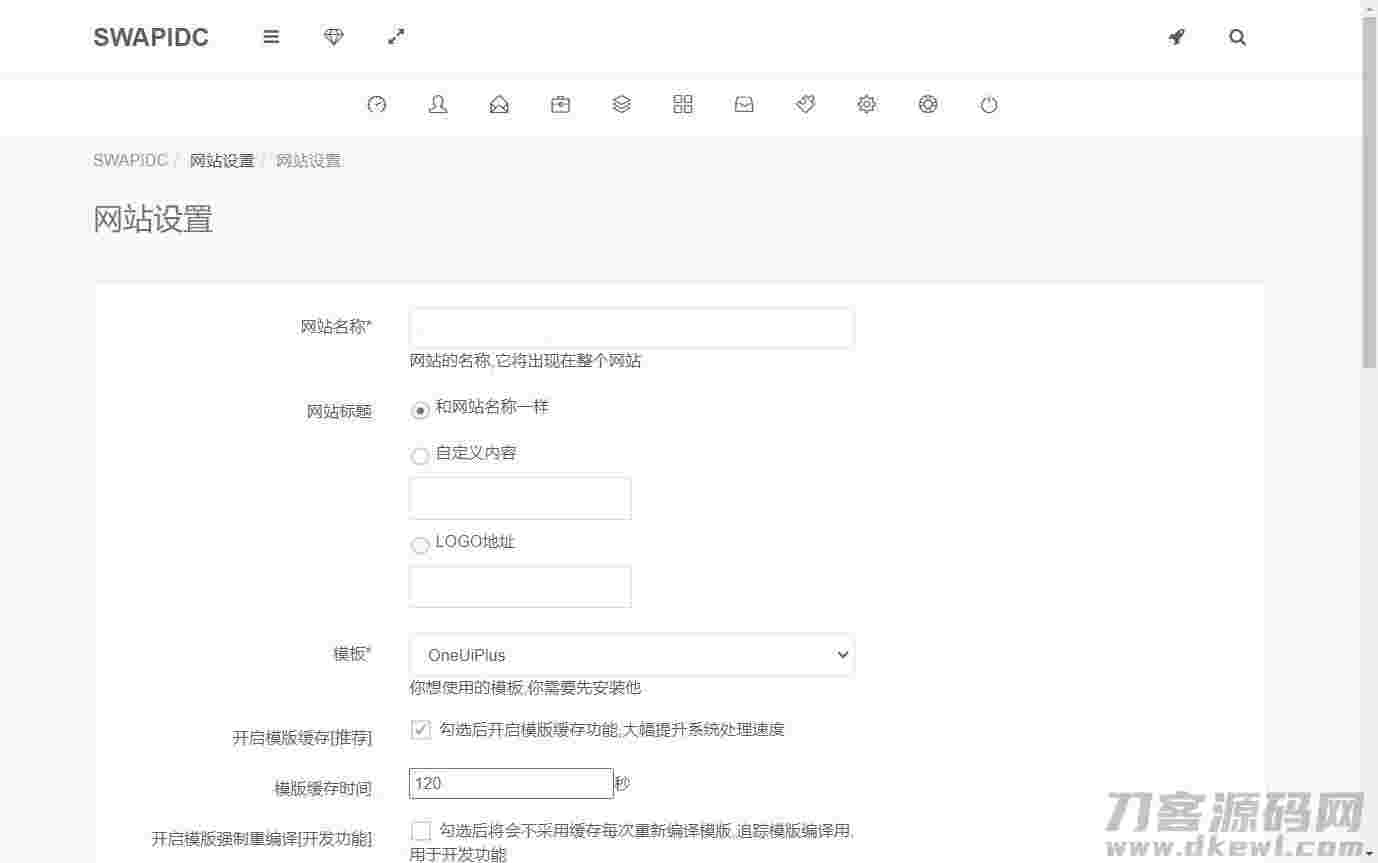This screenshot has height=863, width=1378.
Task: Click the power logout icon
Action: 989,104
